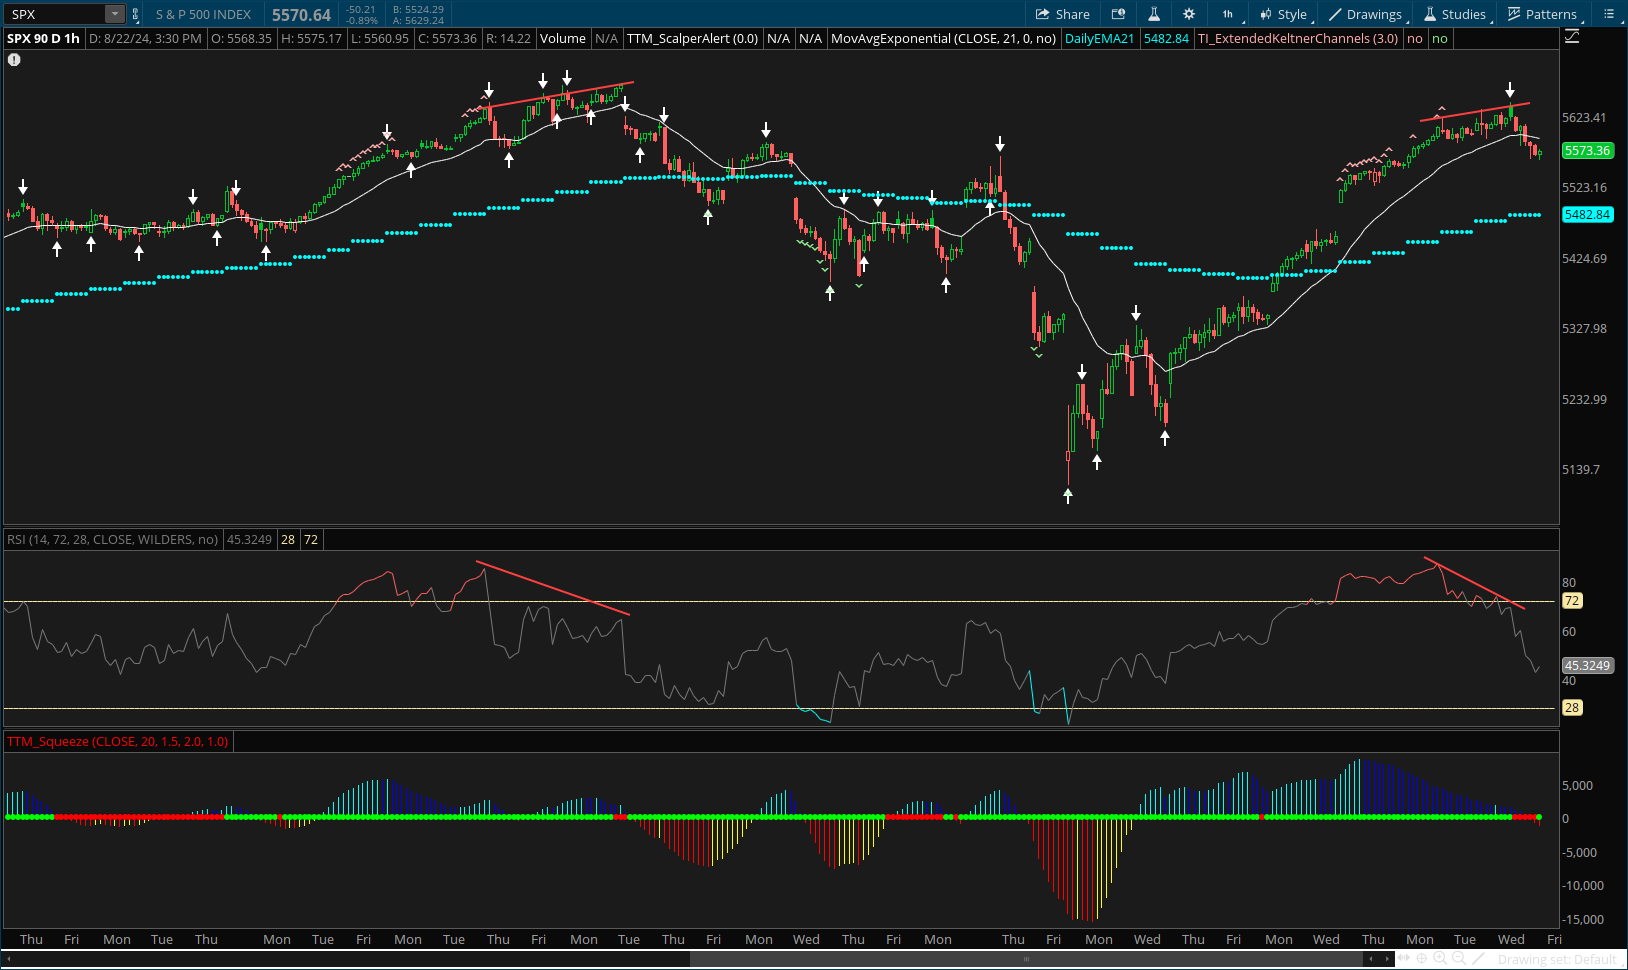
Task: Click the symbol link chain icon
Action: click(x=136, y=14)
